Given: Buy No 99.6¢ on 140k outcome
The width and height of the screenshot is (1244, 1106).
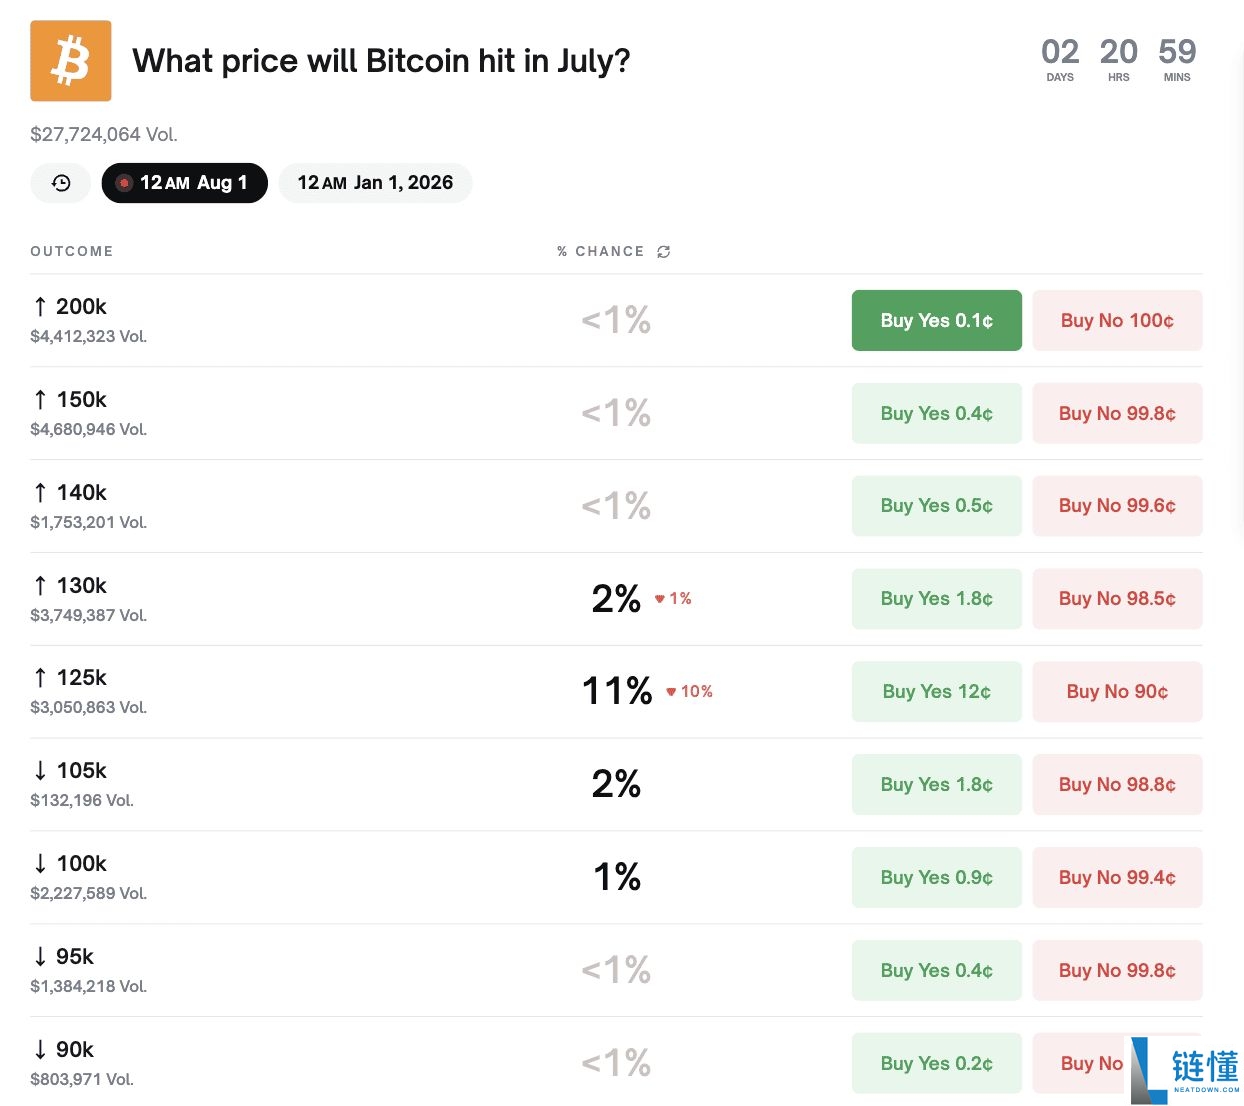Looking at the screenshot, I should coord(1116,506).
